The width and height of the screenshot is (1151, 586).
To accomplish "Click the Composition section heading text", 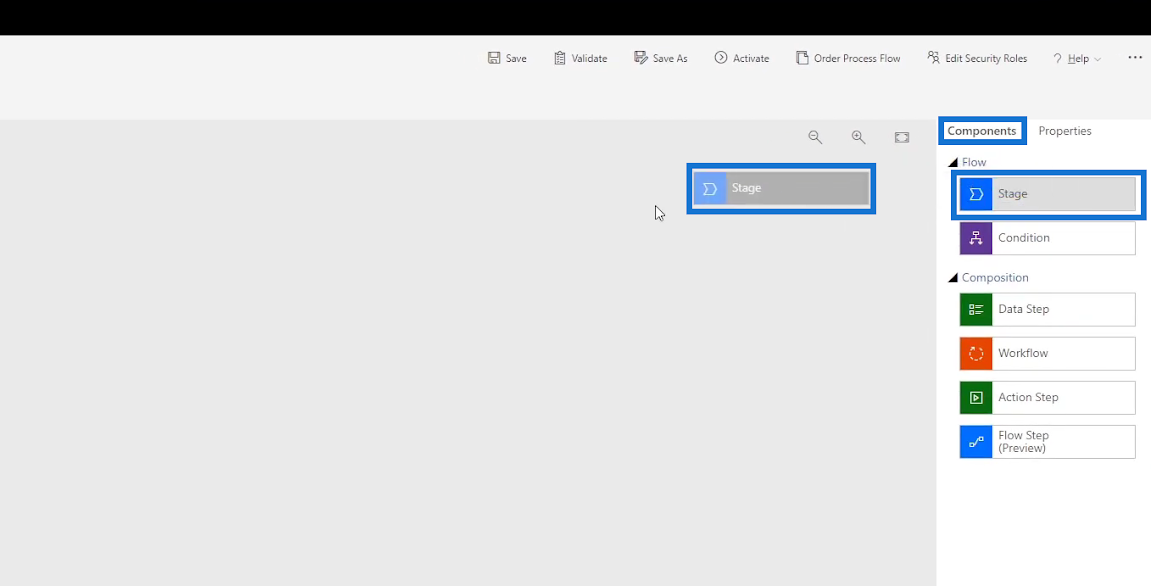I will (995, 278).
